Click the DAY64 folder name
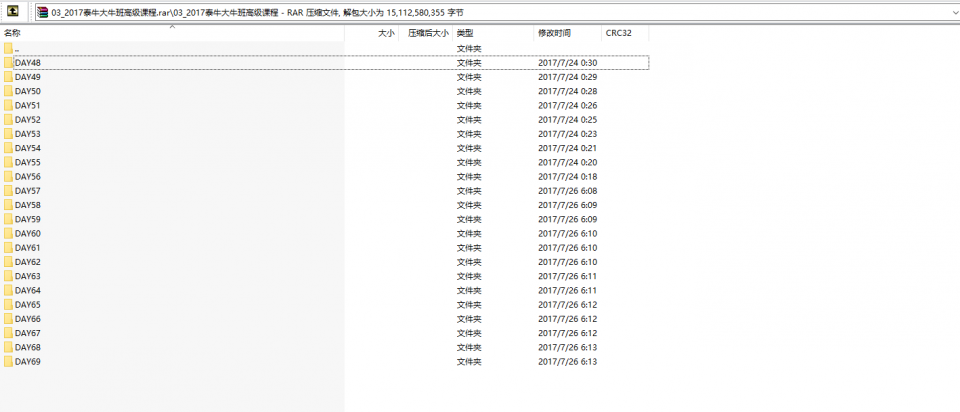The image size is (960, 412). click(28, 290)
